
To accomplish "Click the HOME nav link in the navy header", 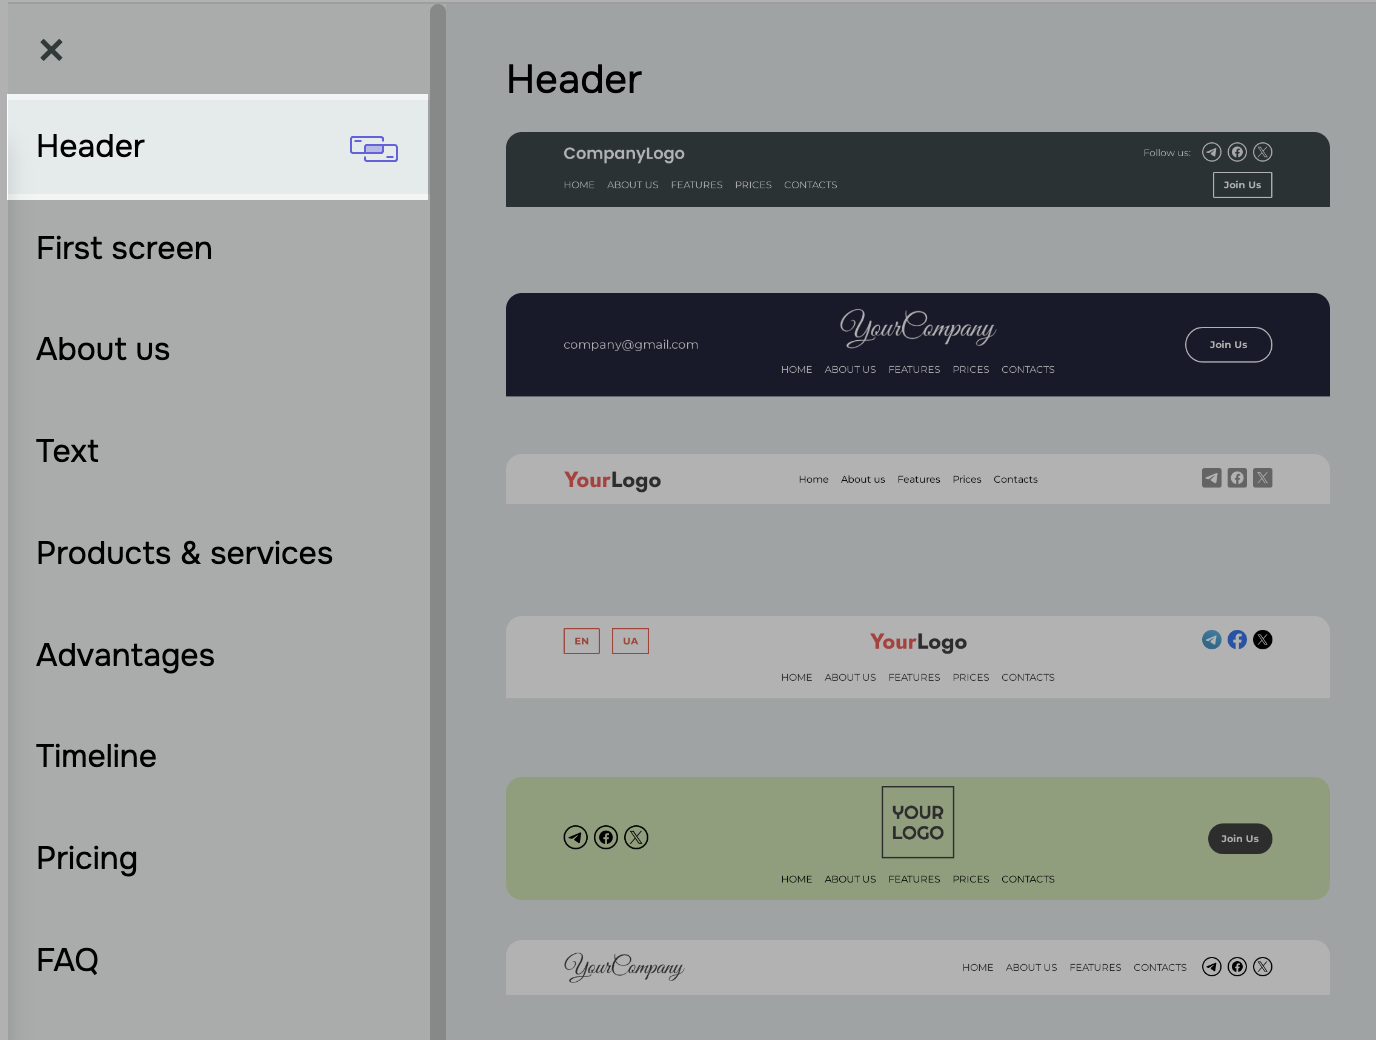I will pos(796,369).
